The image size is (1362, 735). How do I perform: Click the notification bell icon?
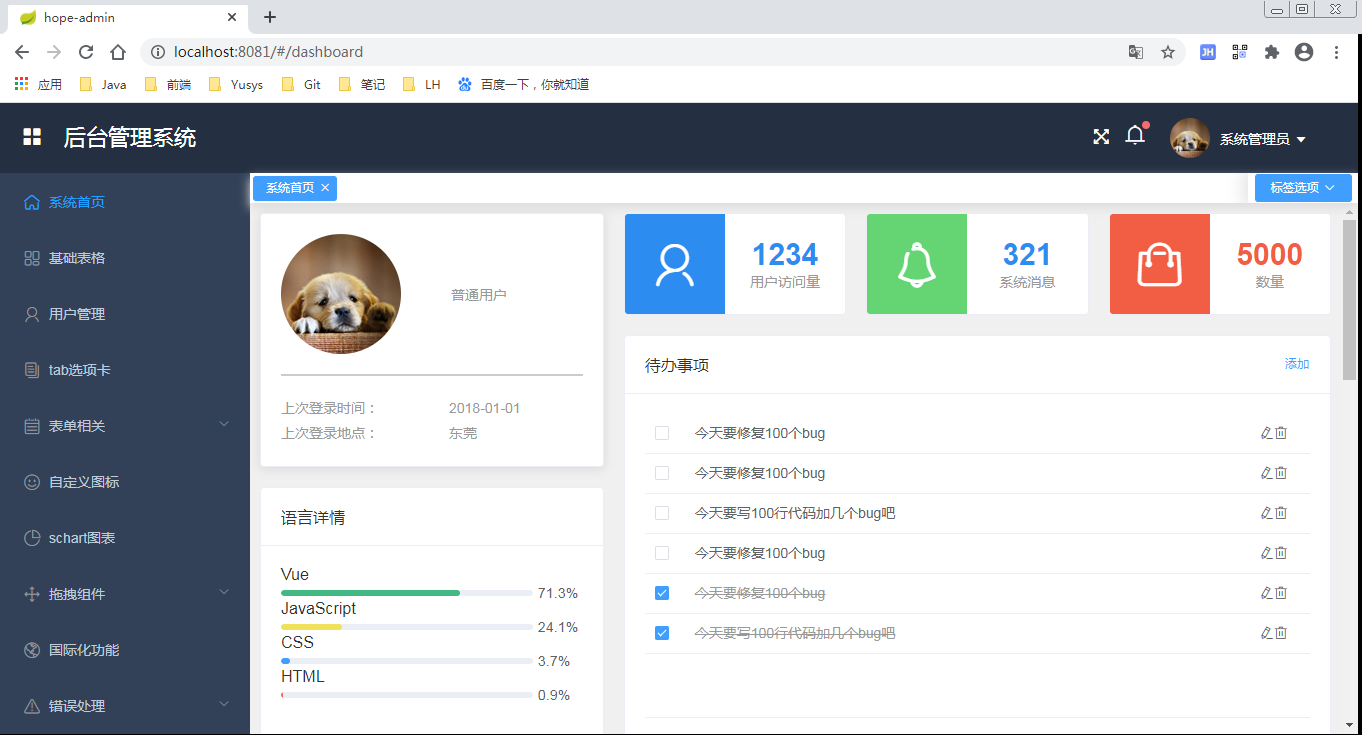[x=1135, y=136]
